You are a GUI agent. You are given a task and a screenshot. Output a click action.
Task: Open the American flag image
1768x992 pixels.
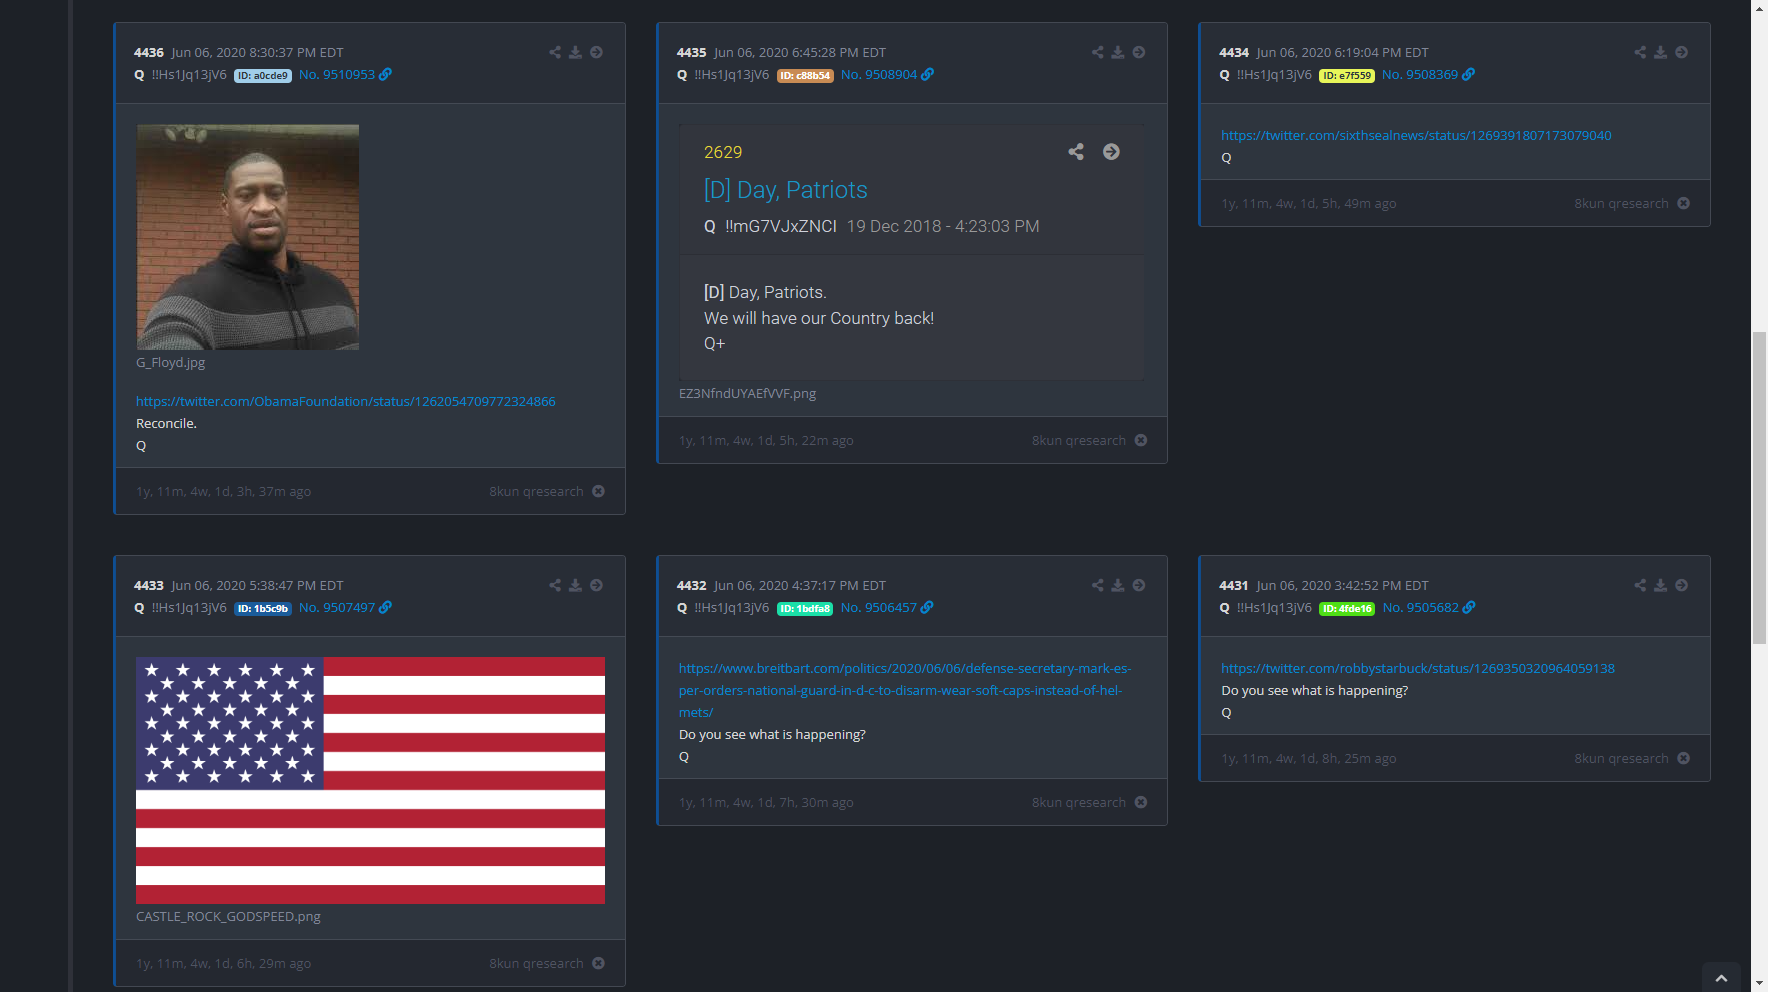click(x=370, y=780)
